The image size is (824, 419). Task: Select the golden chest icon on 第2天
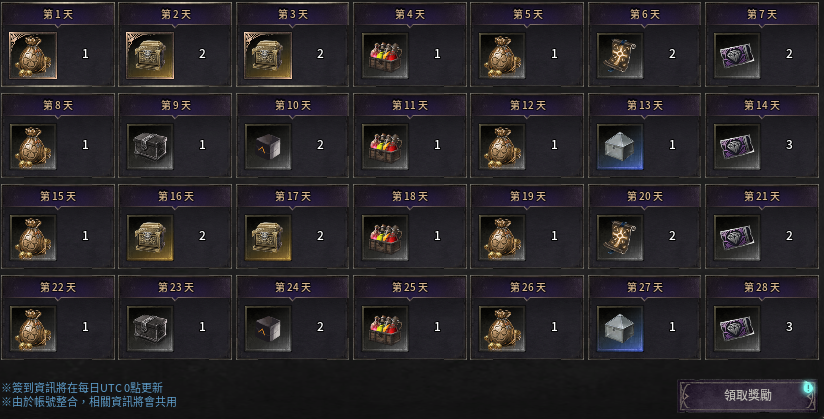150,55
